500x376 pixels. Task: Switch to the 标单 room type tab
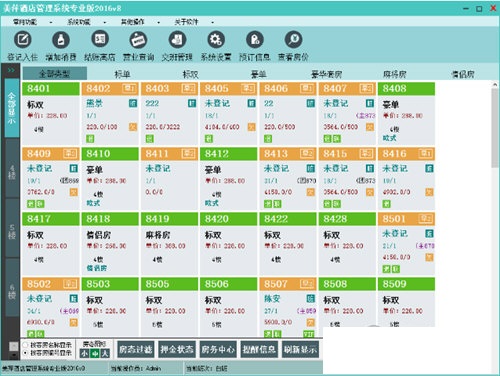(122, 74)
